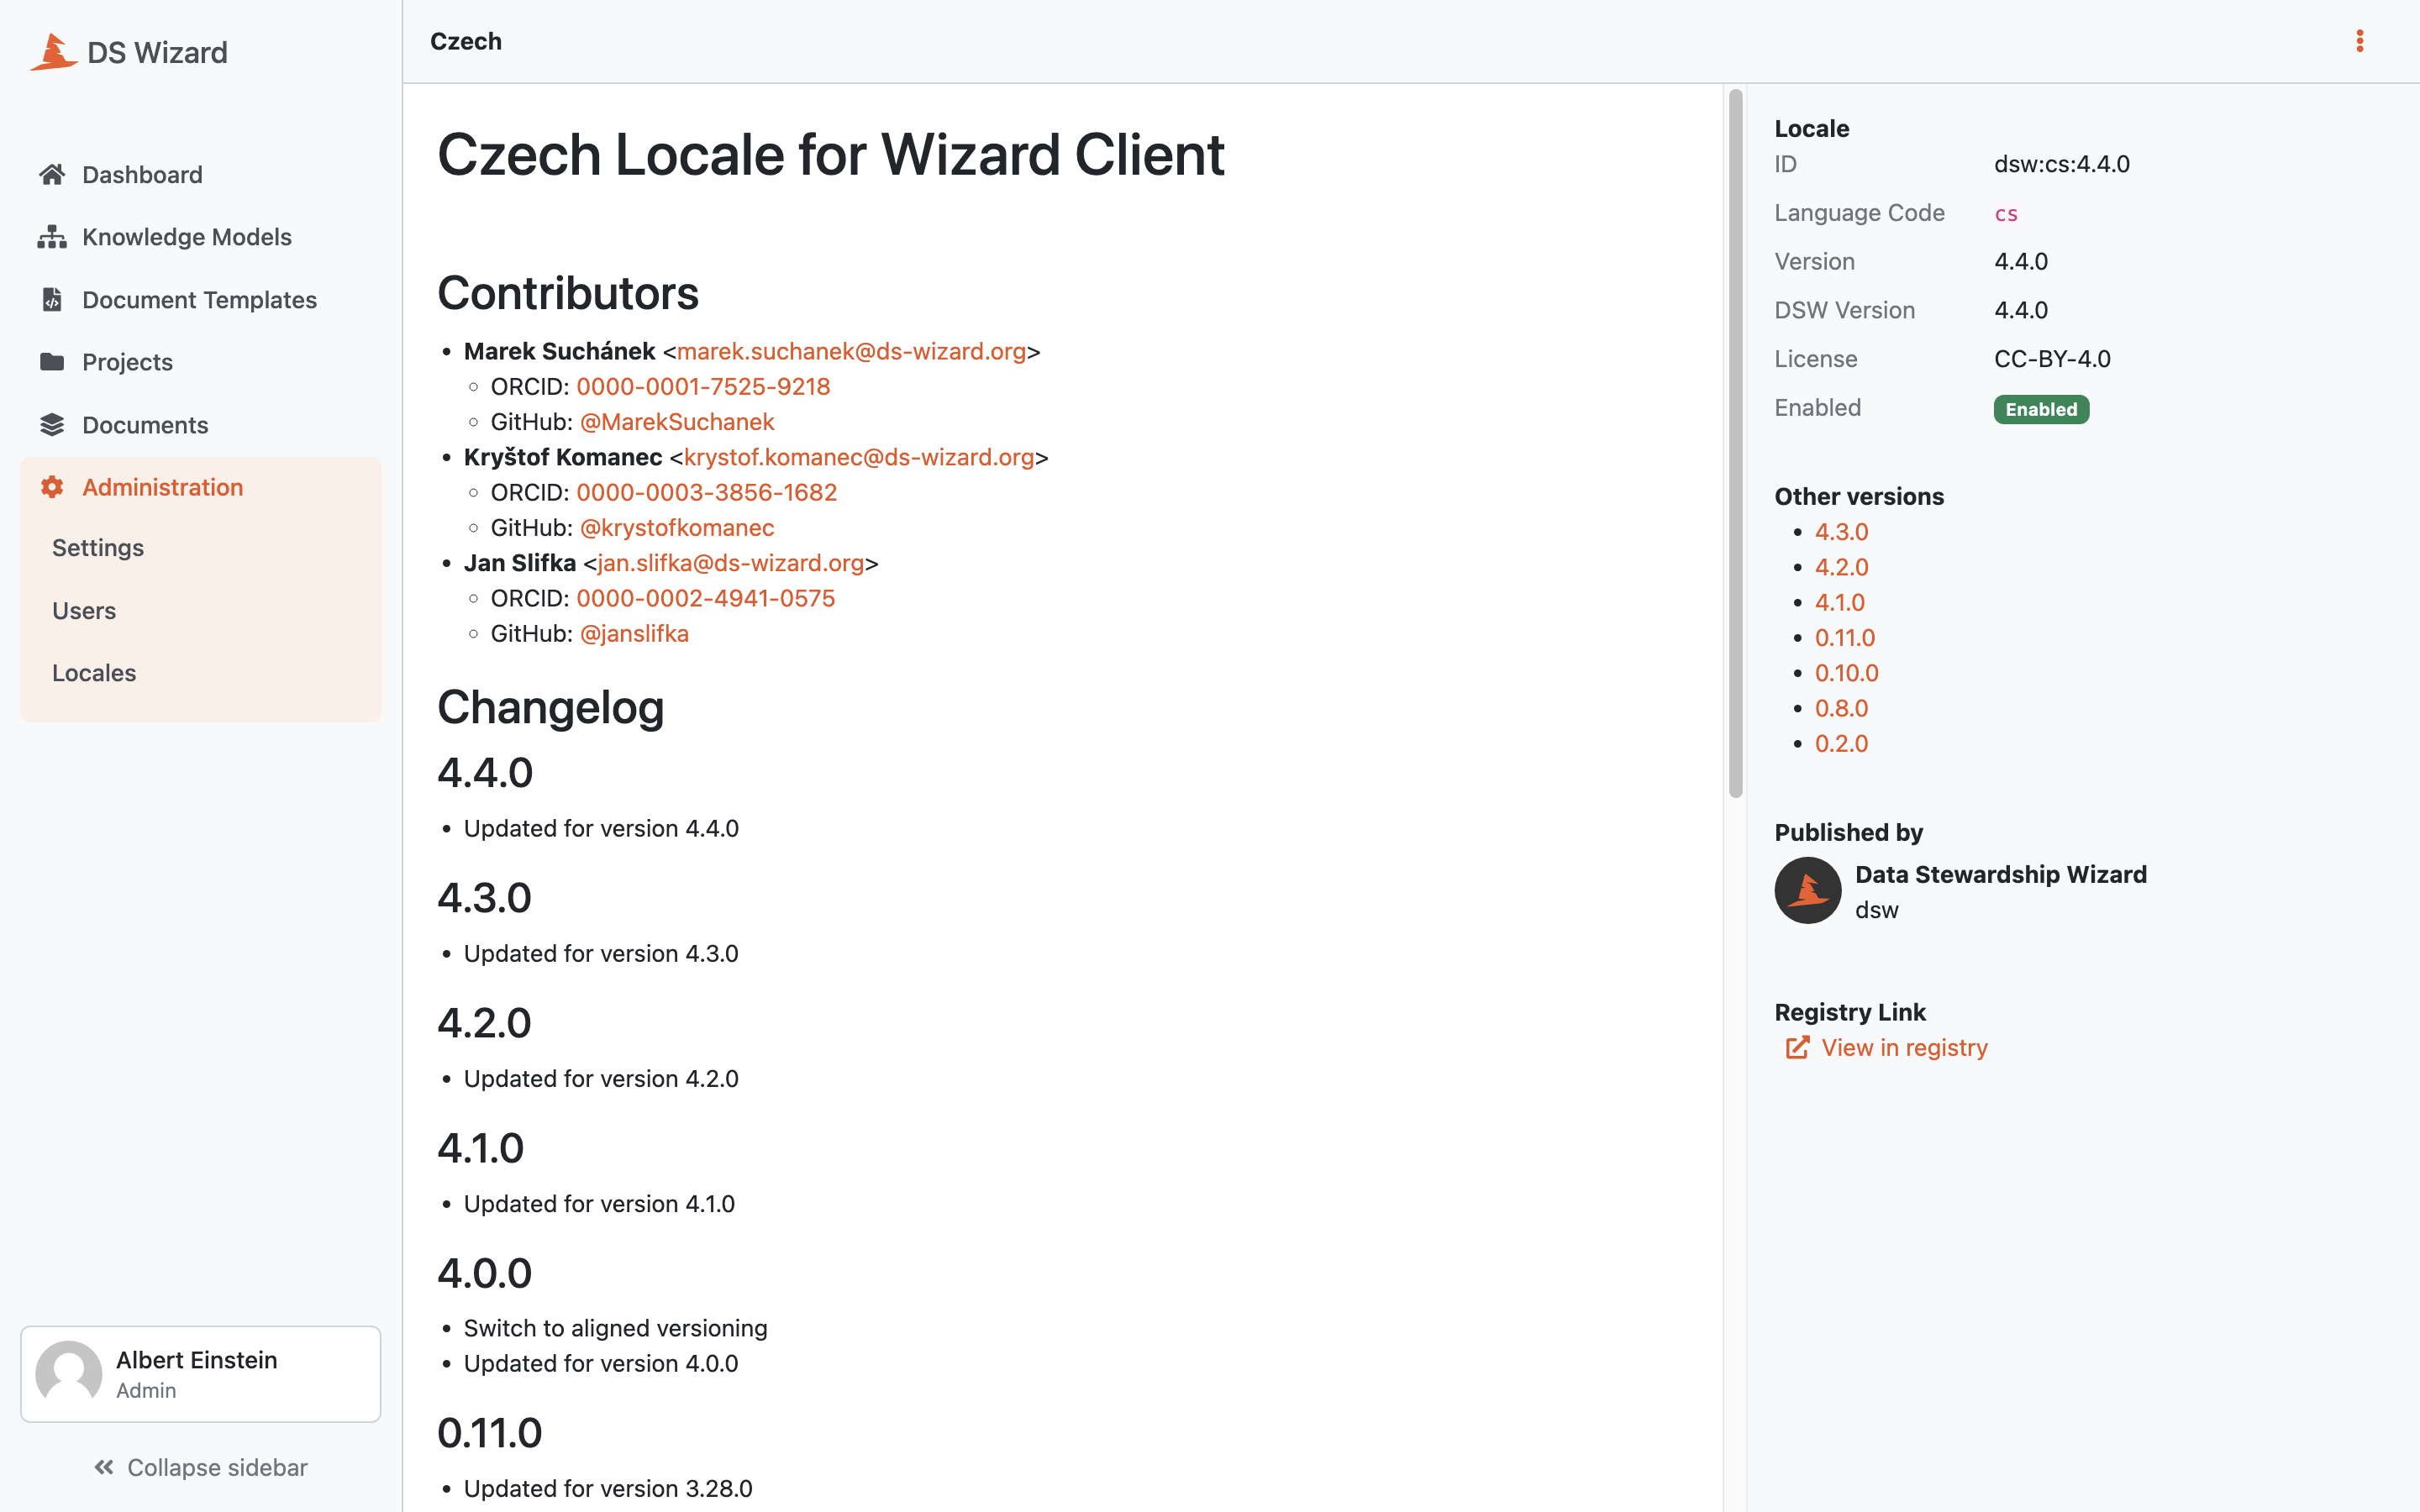Screen dimensions: 2420x1512
Task: Open ORCID 0000-0002-4941-0575 link
Action: [x=705, y=598]
